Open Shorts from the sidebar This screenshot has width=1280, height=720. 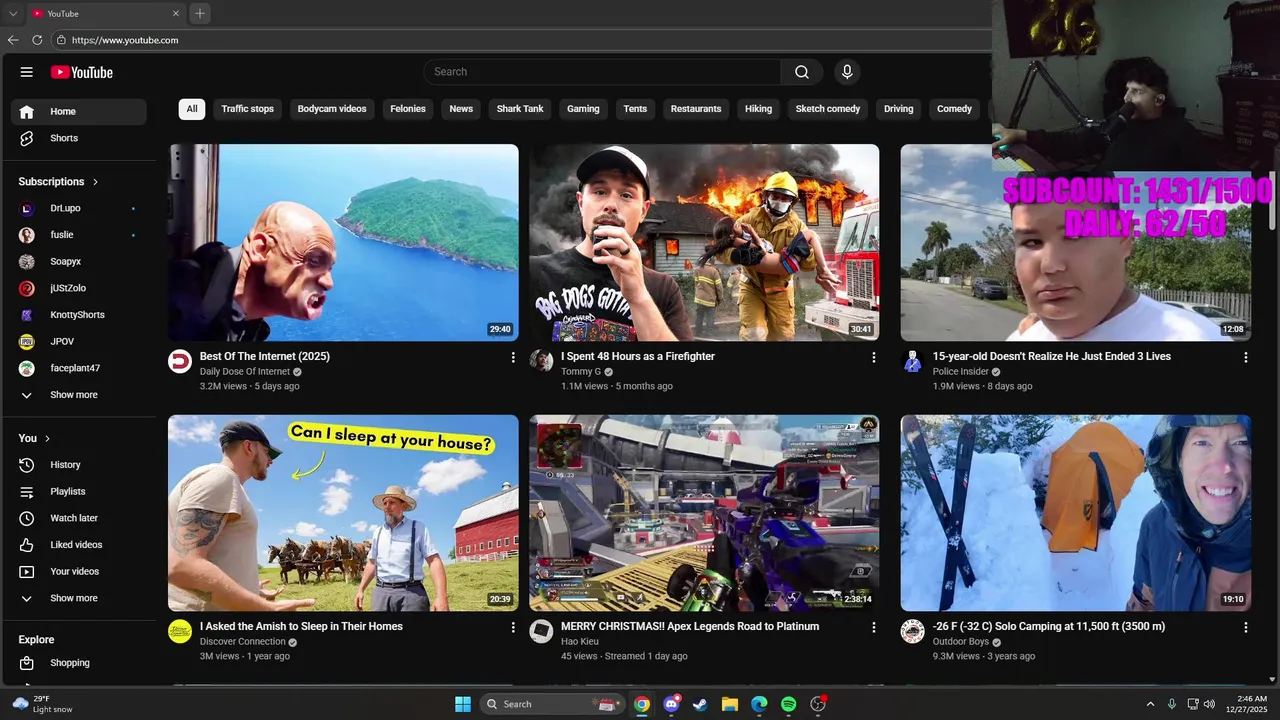click(x=78, y=138)
